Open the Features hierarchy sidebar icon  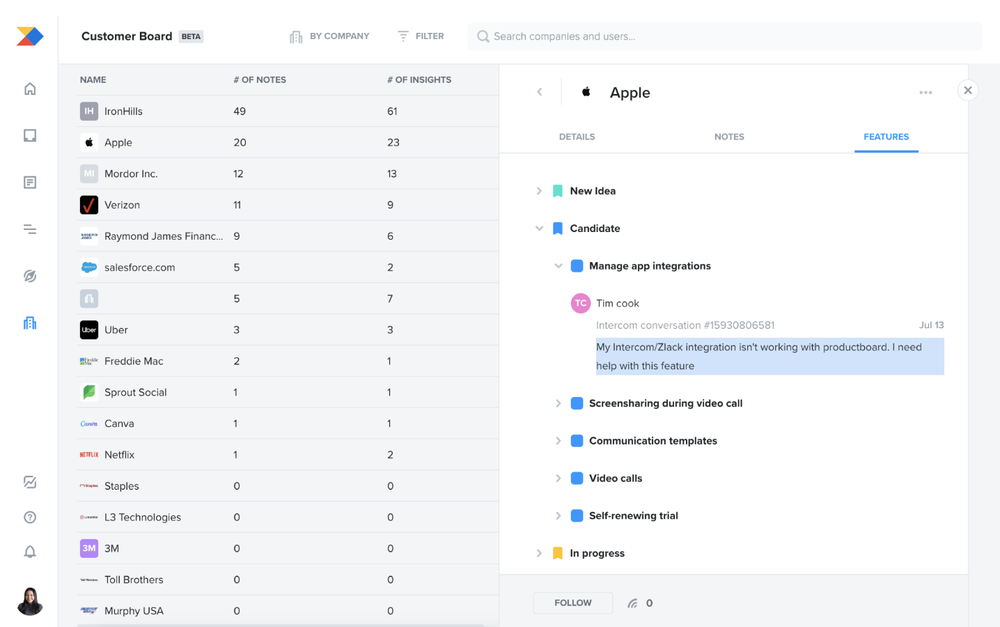coord(30,229)
